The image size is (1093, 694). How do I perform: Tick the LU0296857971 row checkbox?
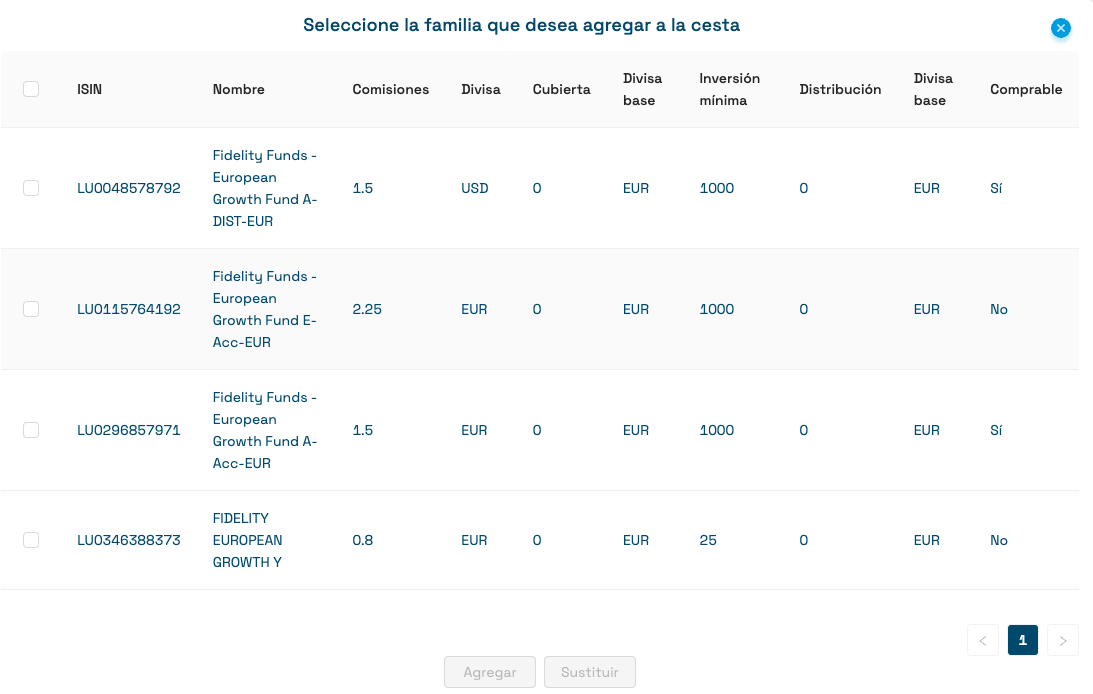[31, 430]
